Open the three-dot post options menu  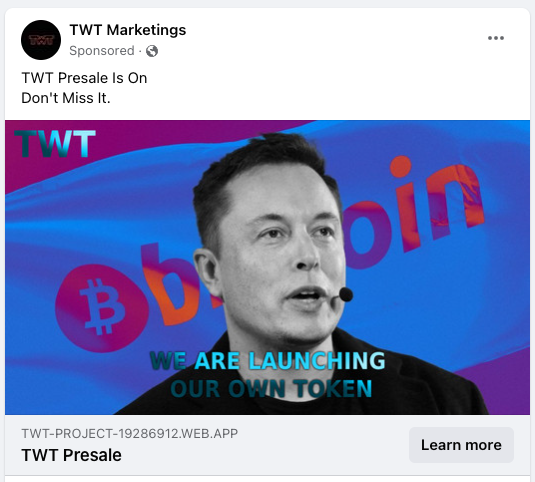pyautogui.click(x=495, y=38)
